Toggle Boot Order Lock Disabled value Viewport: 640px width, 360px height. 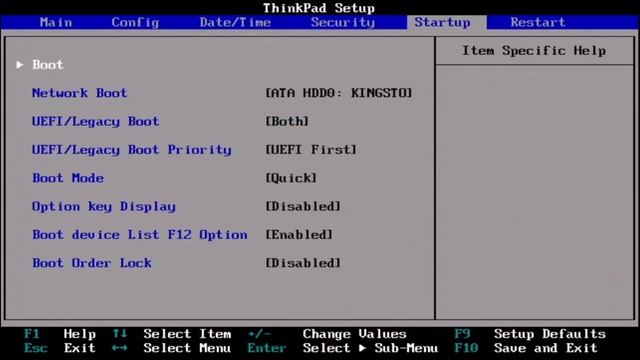(x=303, y=263)
